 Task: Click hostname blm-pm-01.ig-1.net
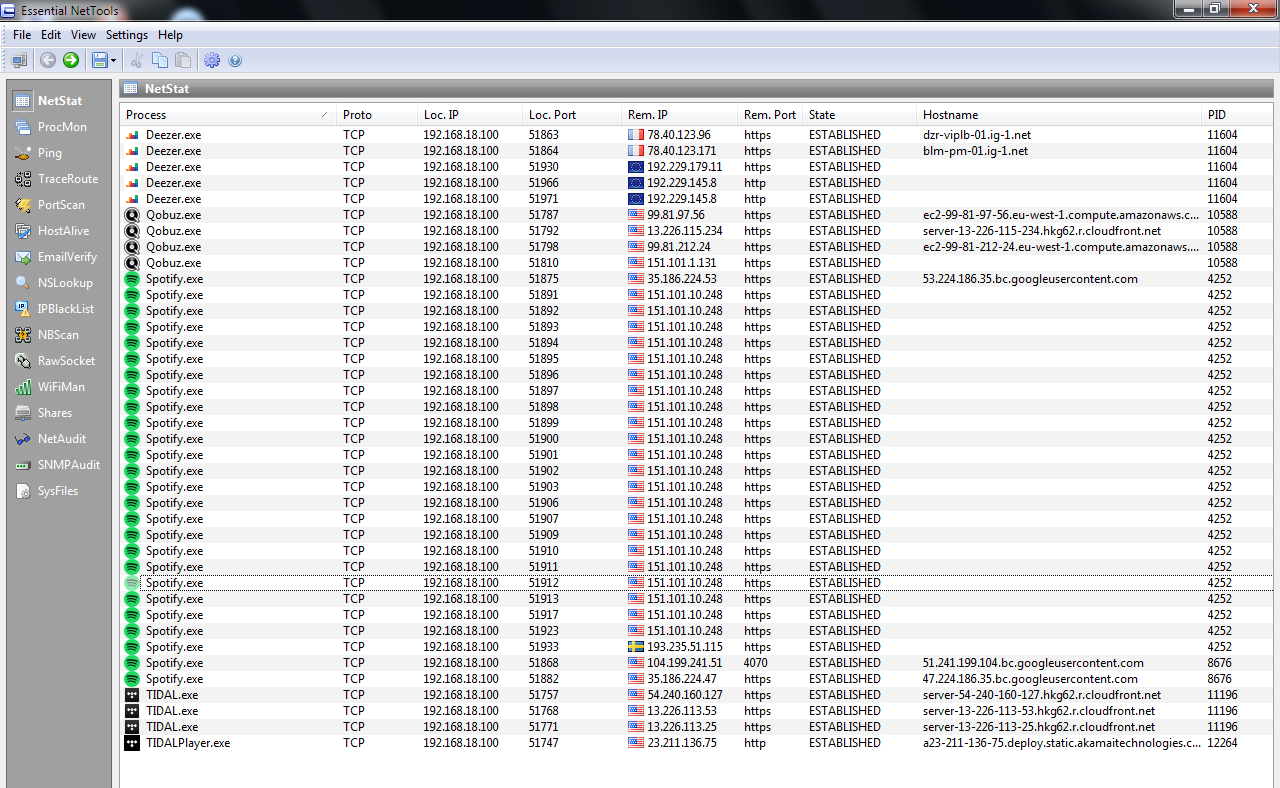pyautogui.click(x=975, y=151)
